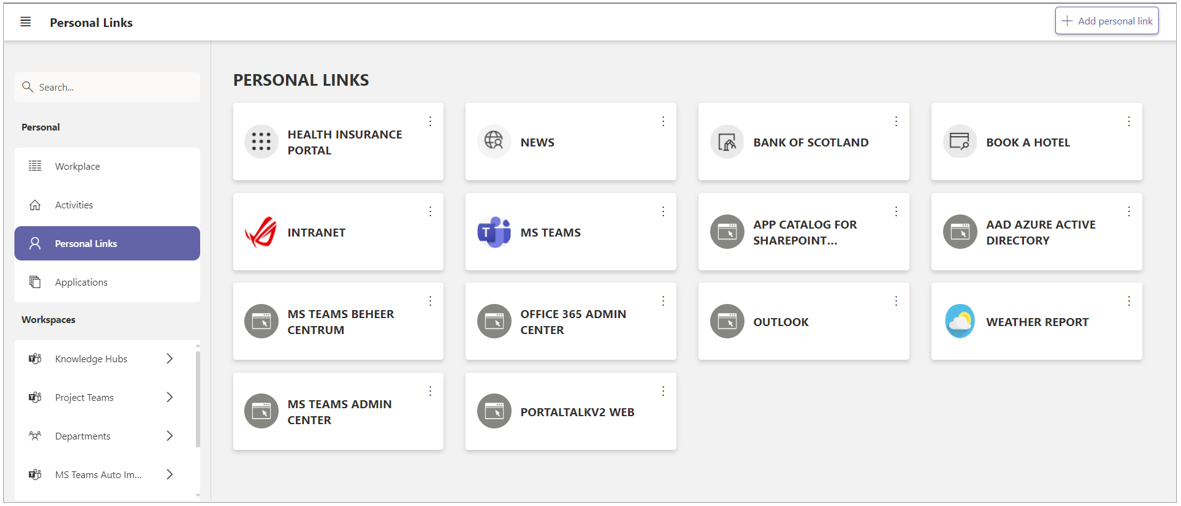Click the Bank of Scotland icon
The width and height of the screenshot is (1181, 506).
[727, 142]
